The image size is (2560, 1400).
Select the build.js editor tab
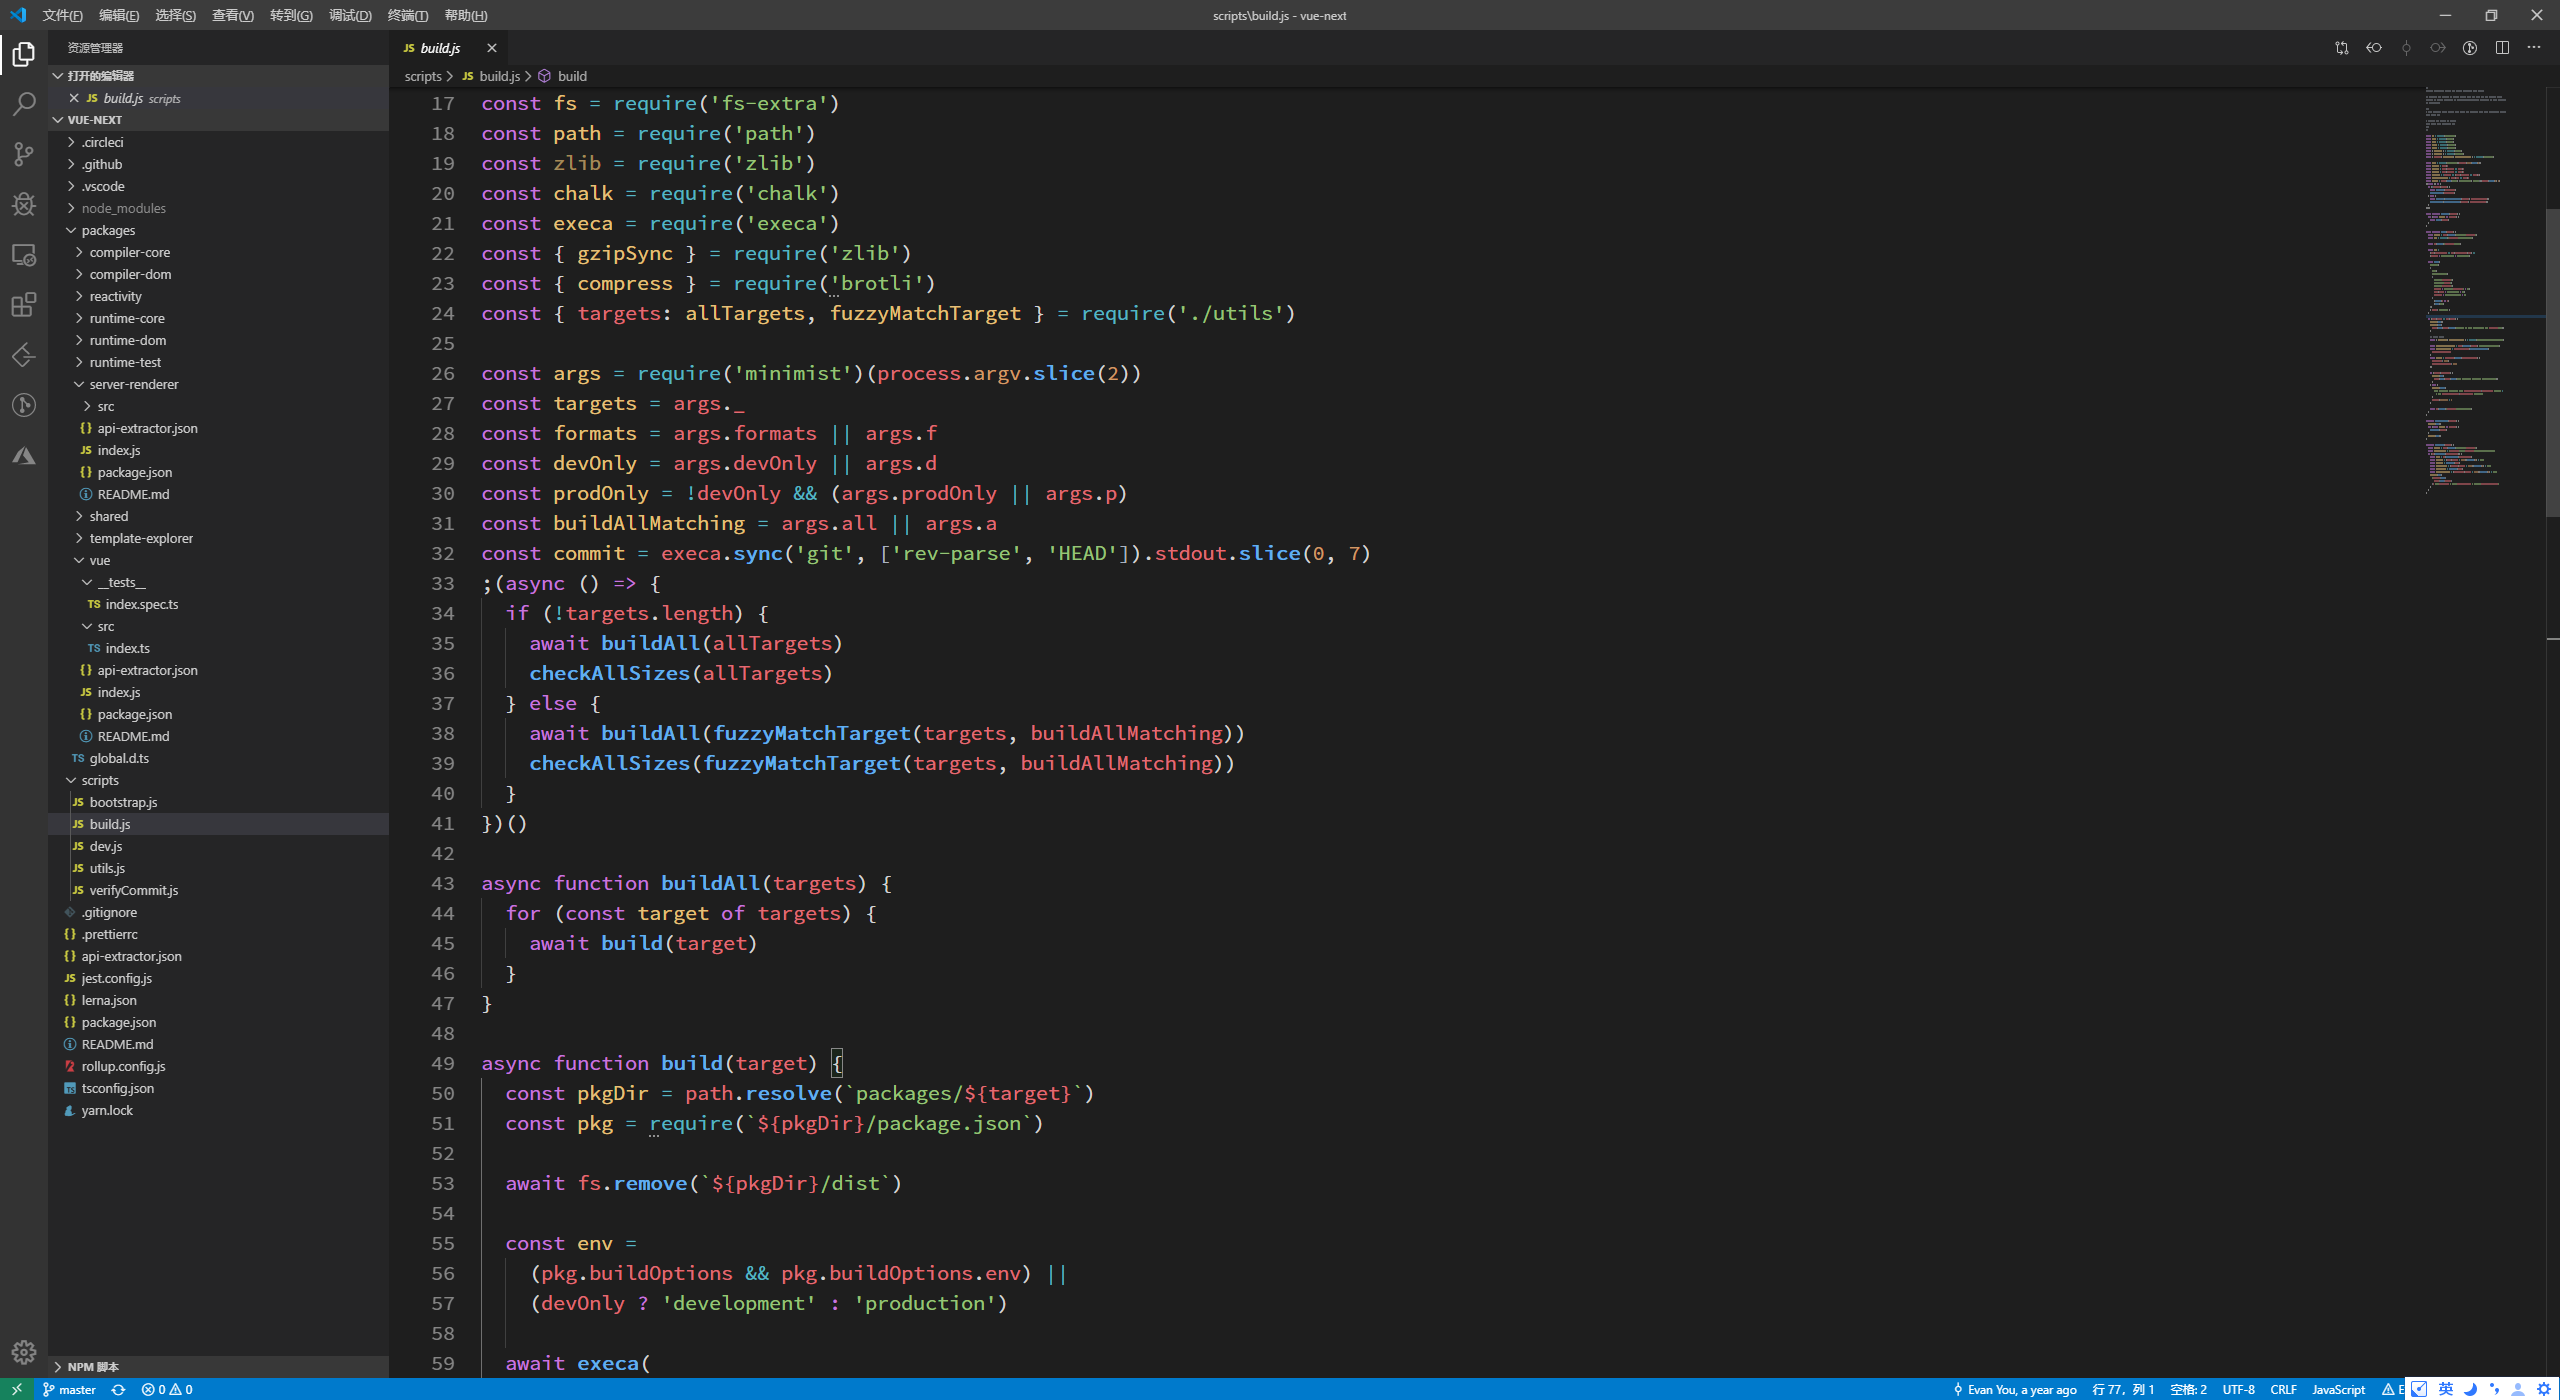pyautogui.click(x=439, y=48)
